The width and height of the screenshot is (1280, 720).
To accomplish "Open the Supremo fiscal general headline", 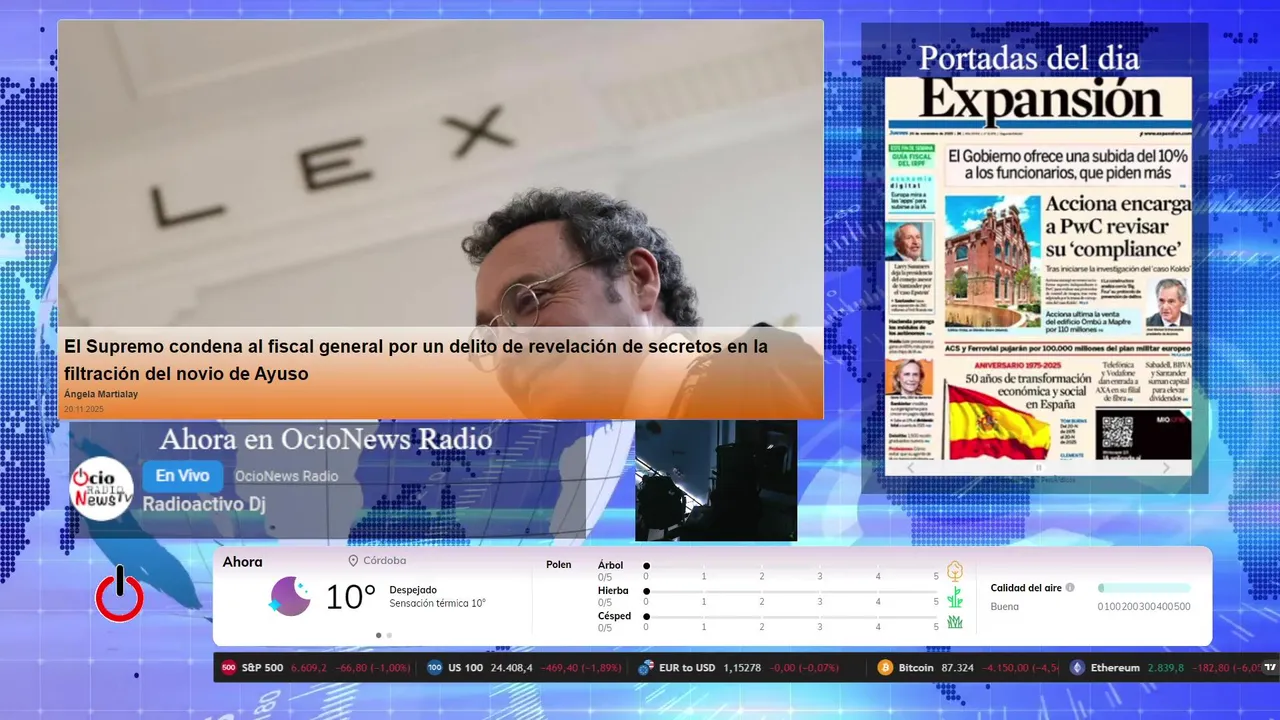I will coord(416,360).
